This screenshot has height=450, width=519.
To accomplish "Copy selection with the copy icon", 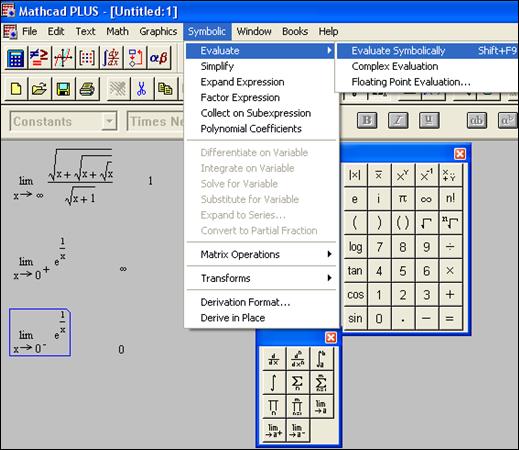I will click(x=165, y=89).
